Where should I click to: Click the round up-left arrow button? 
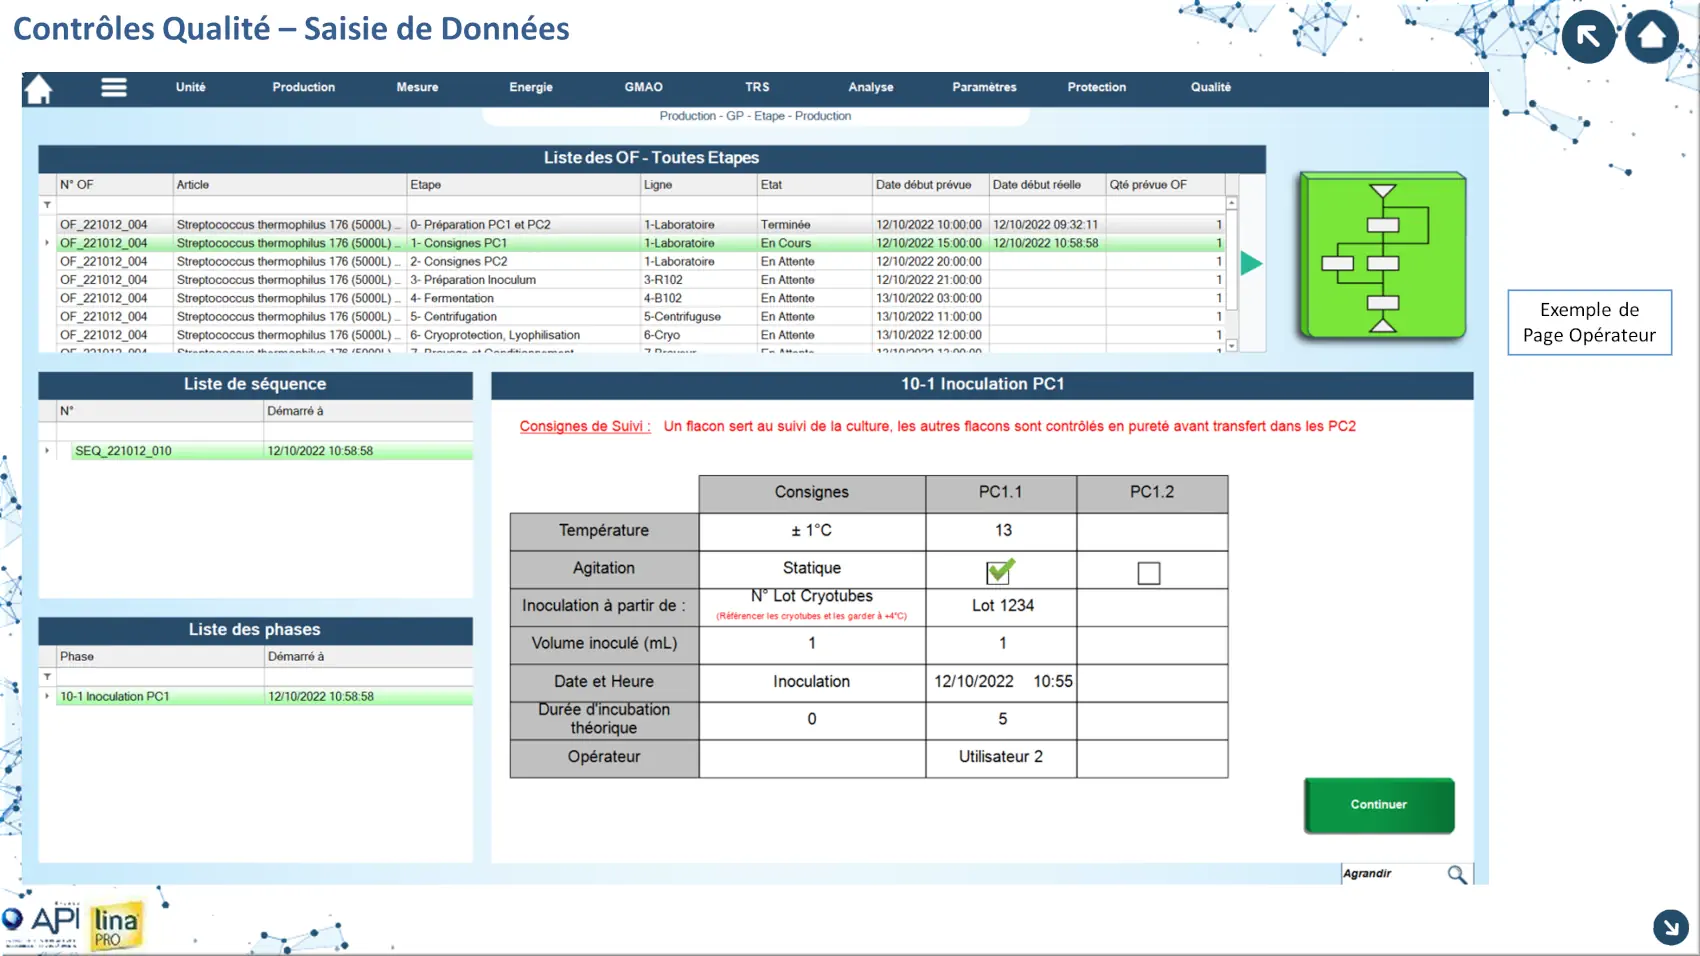click(1588, 37)
